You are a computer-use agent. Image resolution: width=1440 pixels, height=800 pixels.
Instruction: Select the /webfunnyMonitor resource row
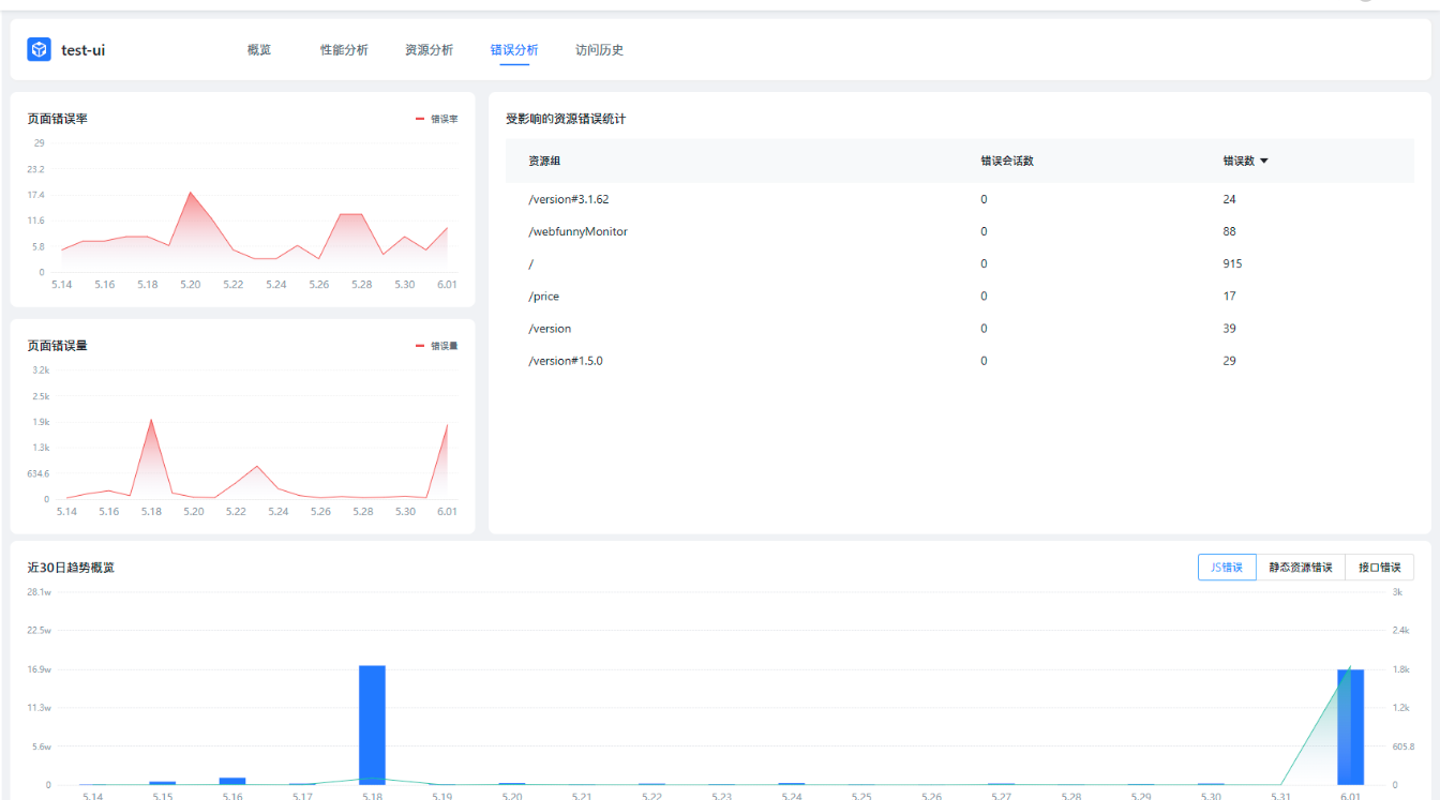(x=960, y=231)
